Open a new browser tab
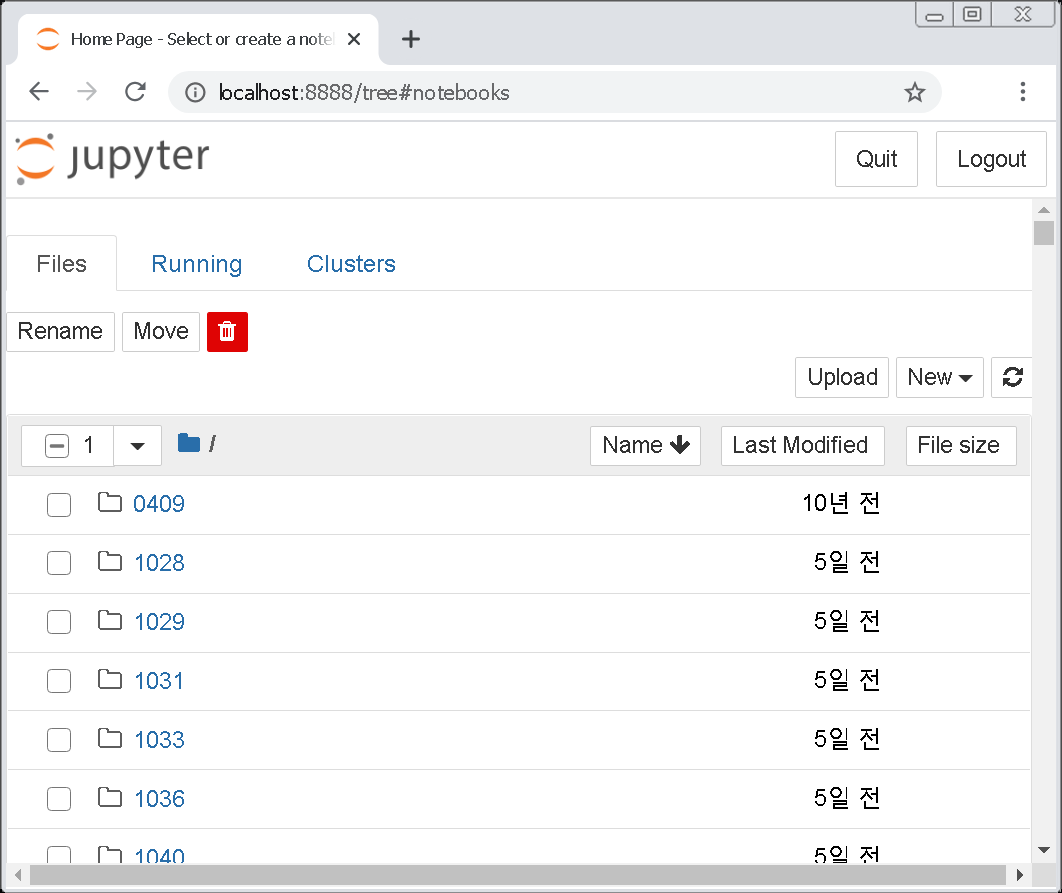 pos(410,39)
